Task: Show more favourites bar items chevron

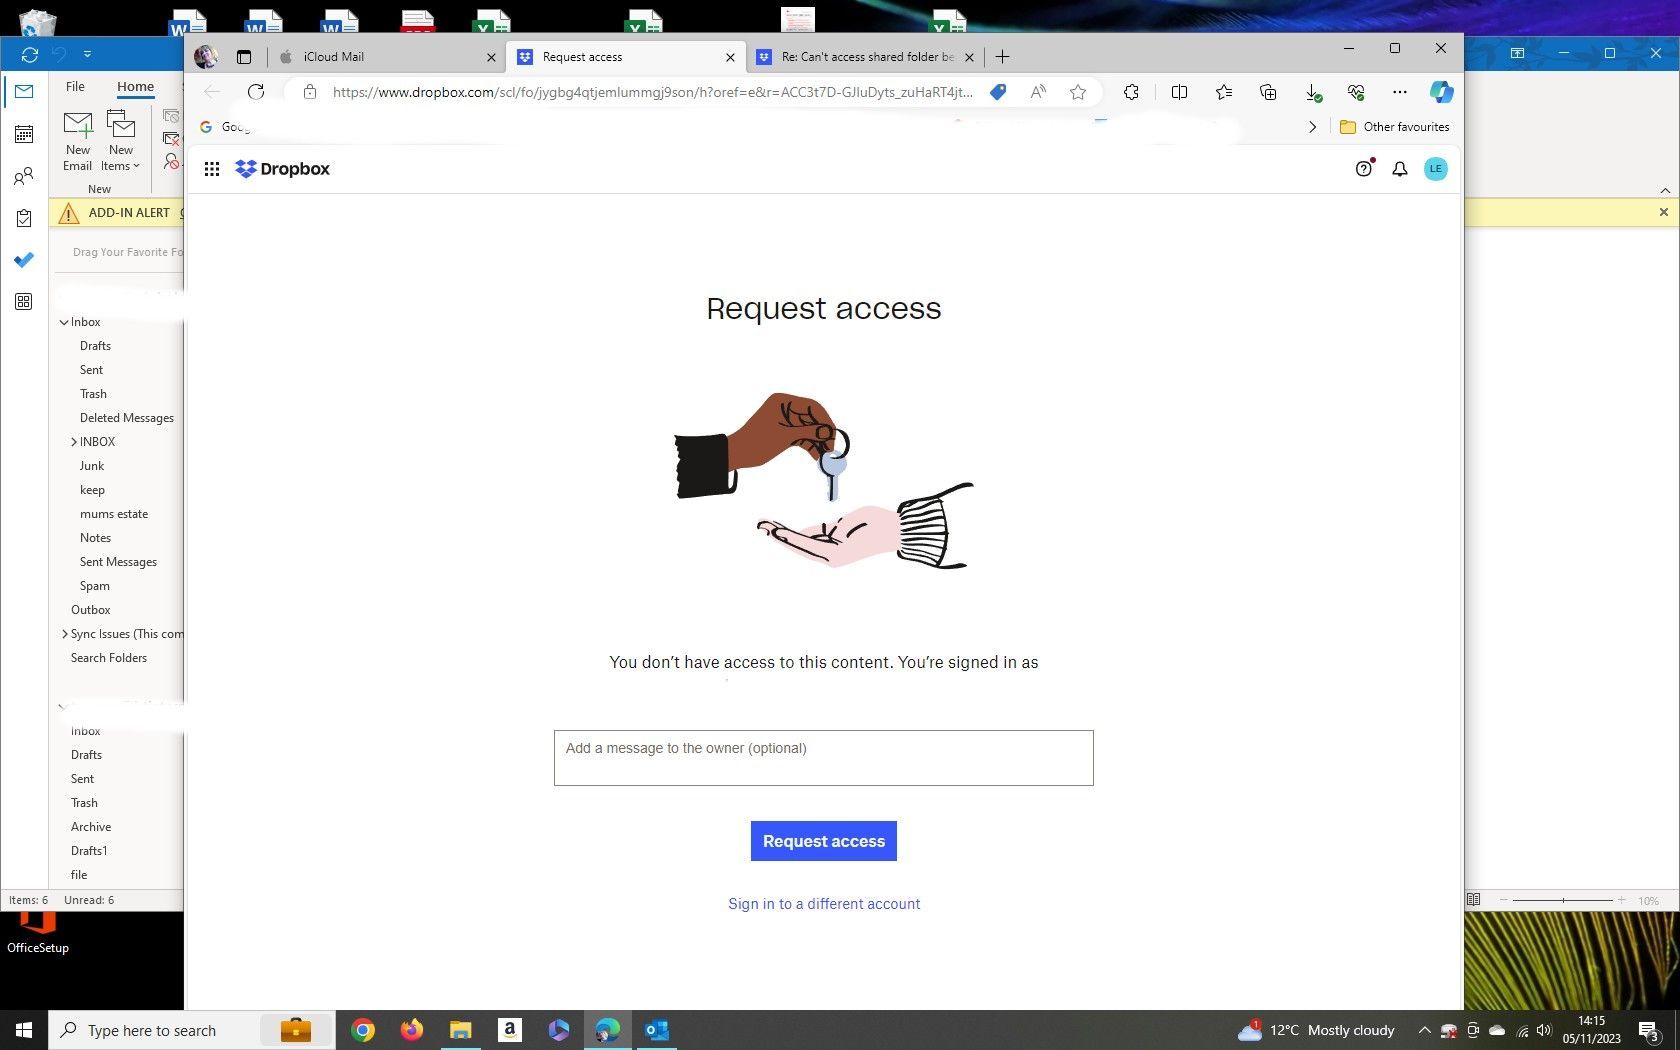Action: tap(1312, 127)
